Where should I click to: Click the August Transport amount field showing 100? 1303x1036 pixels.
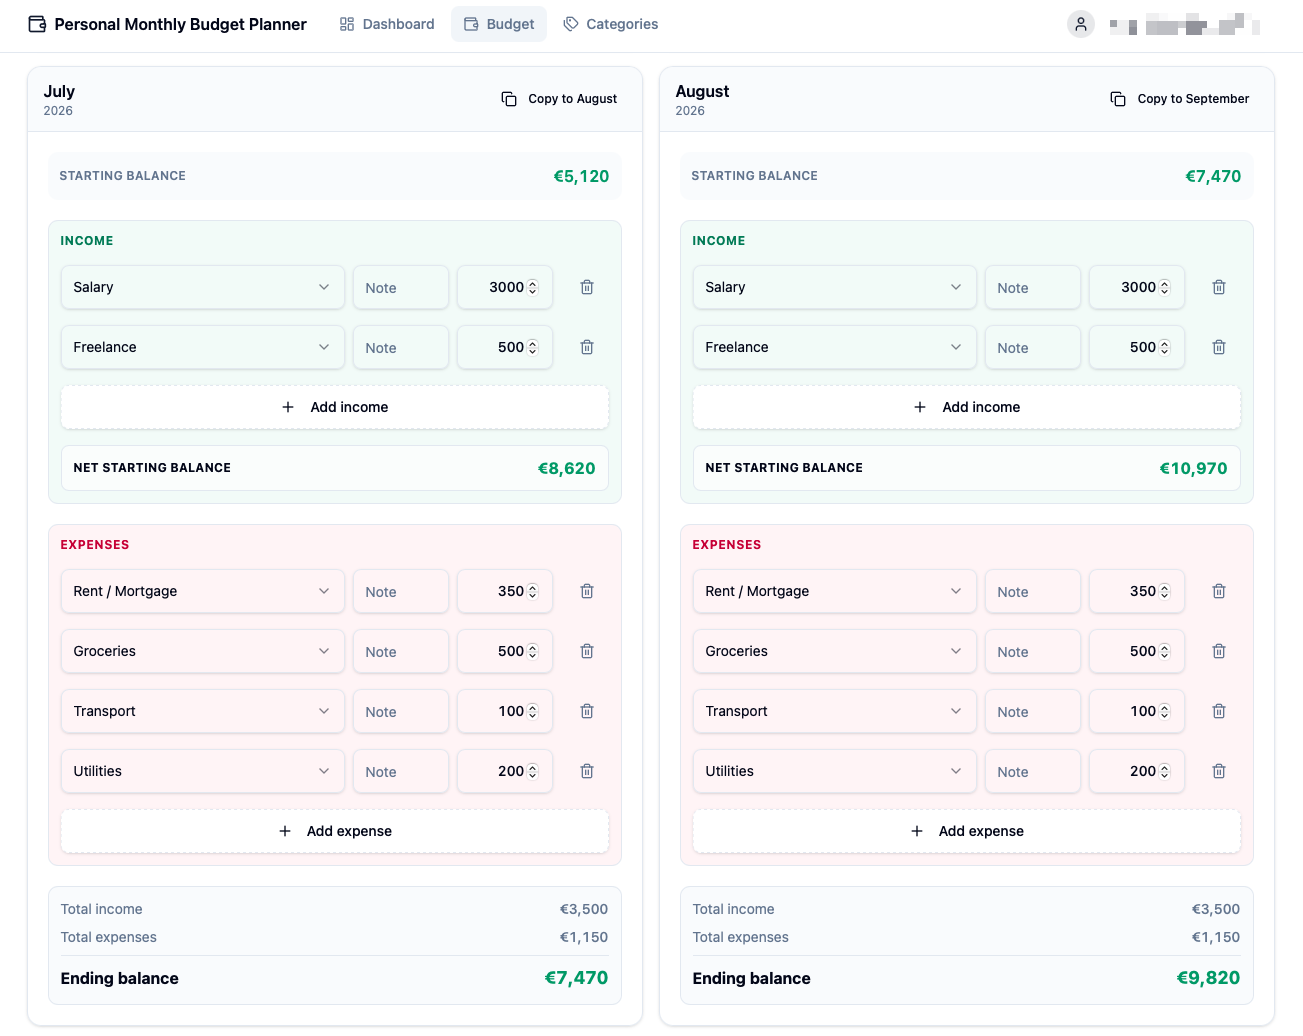pyautogui.click(x=1137, y=711)
